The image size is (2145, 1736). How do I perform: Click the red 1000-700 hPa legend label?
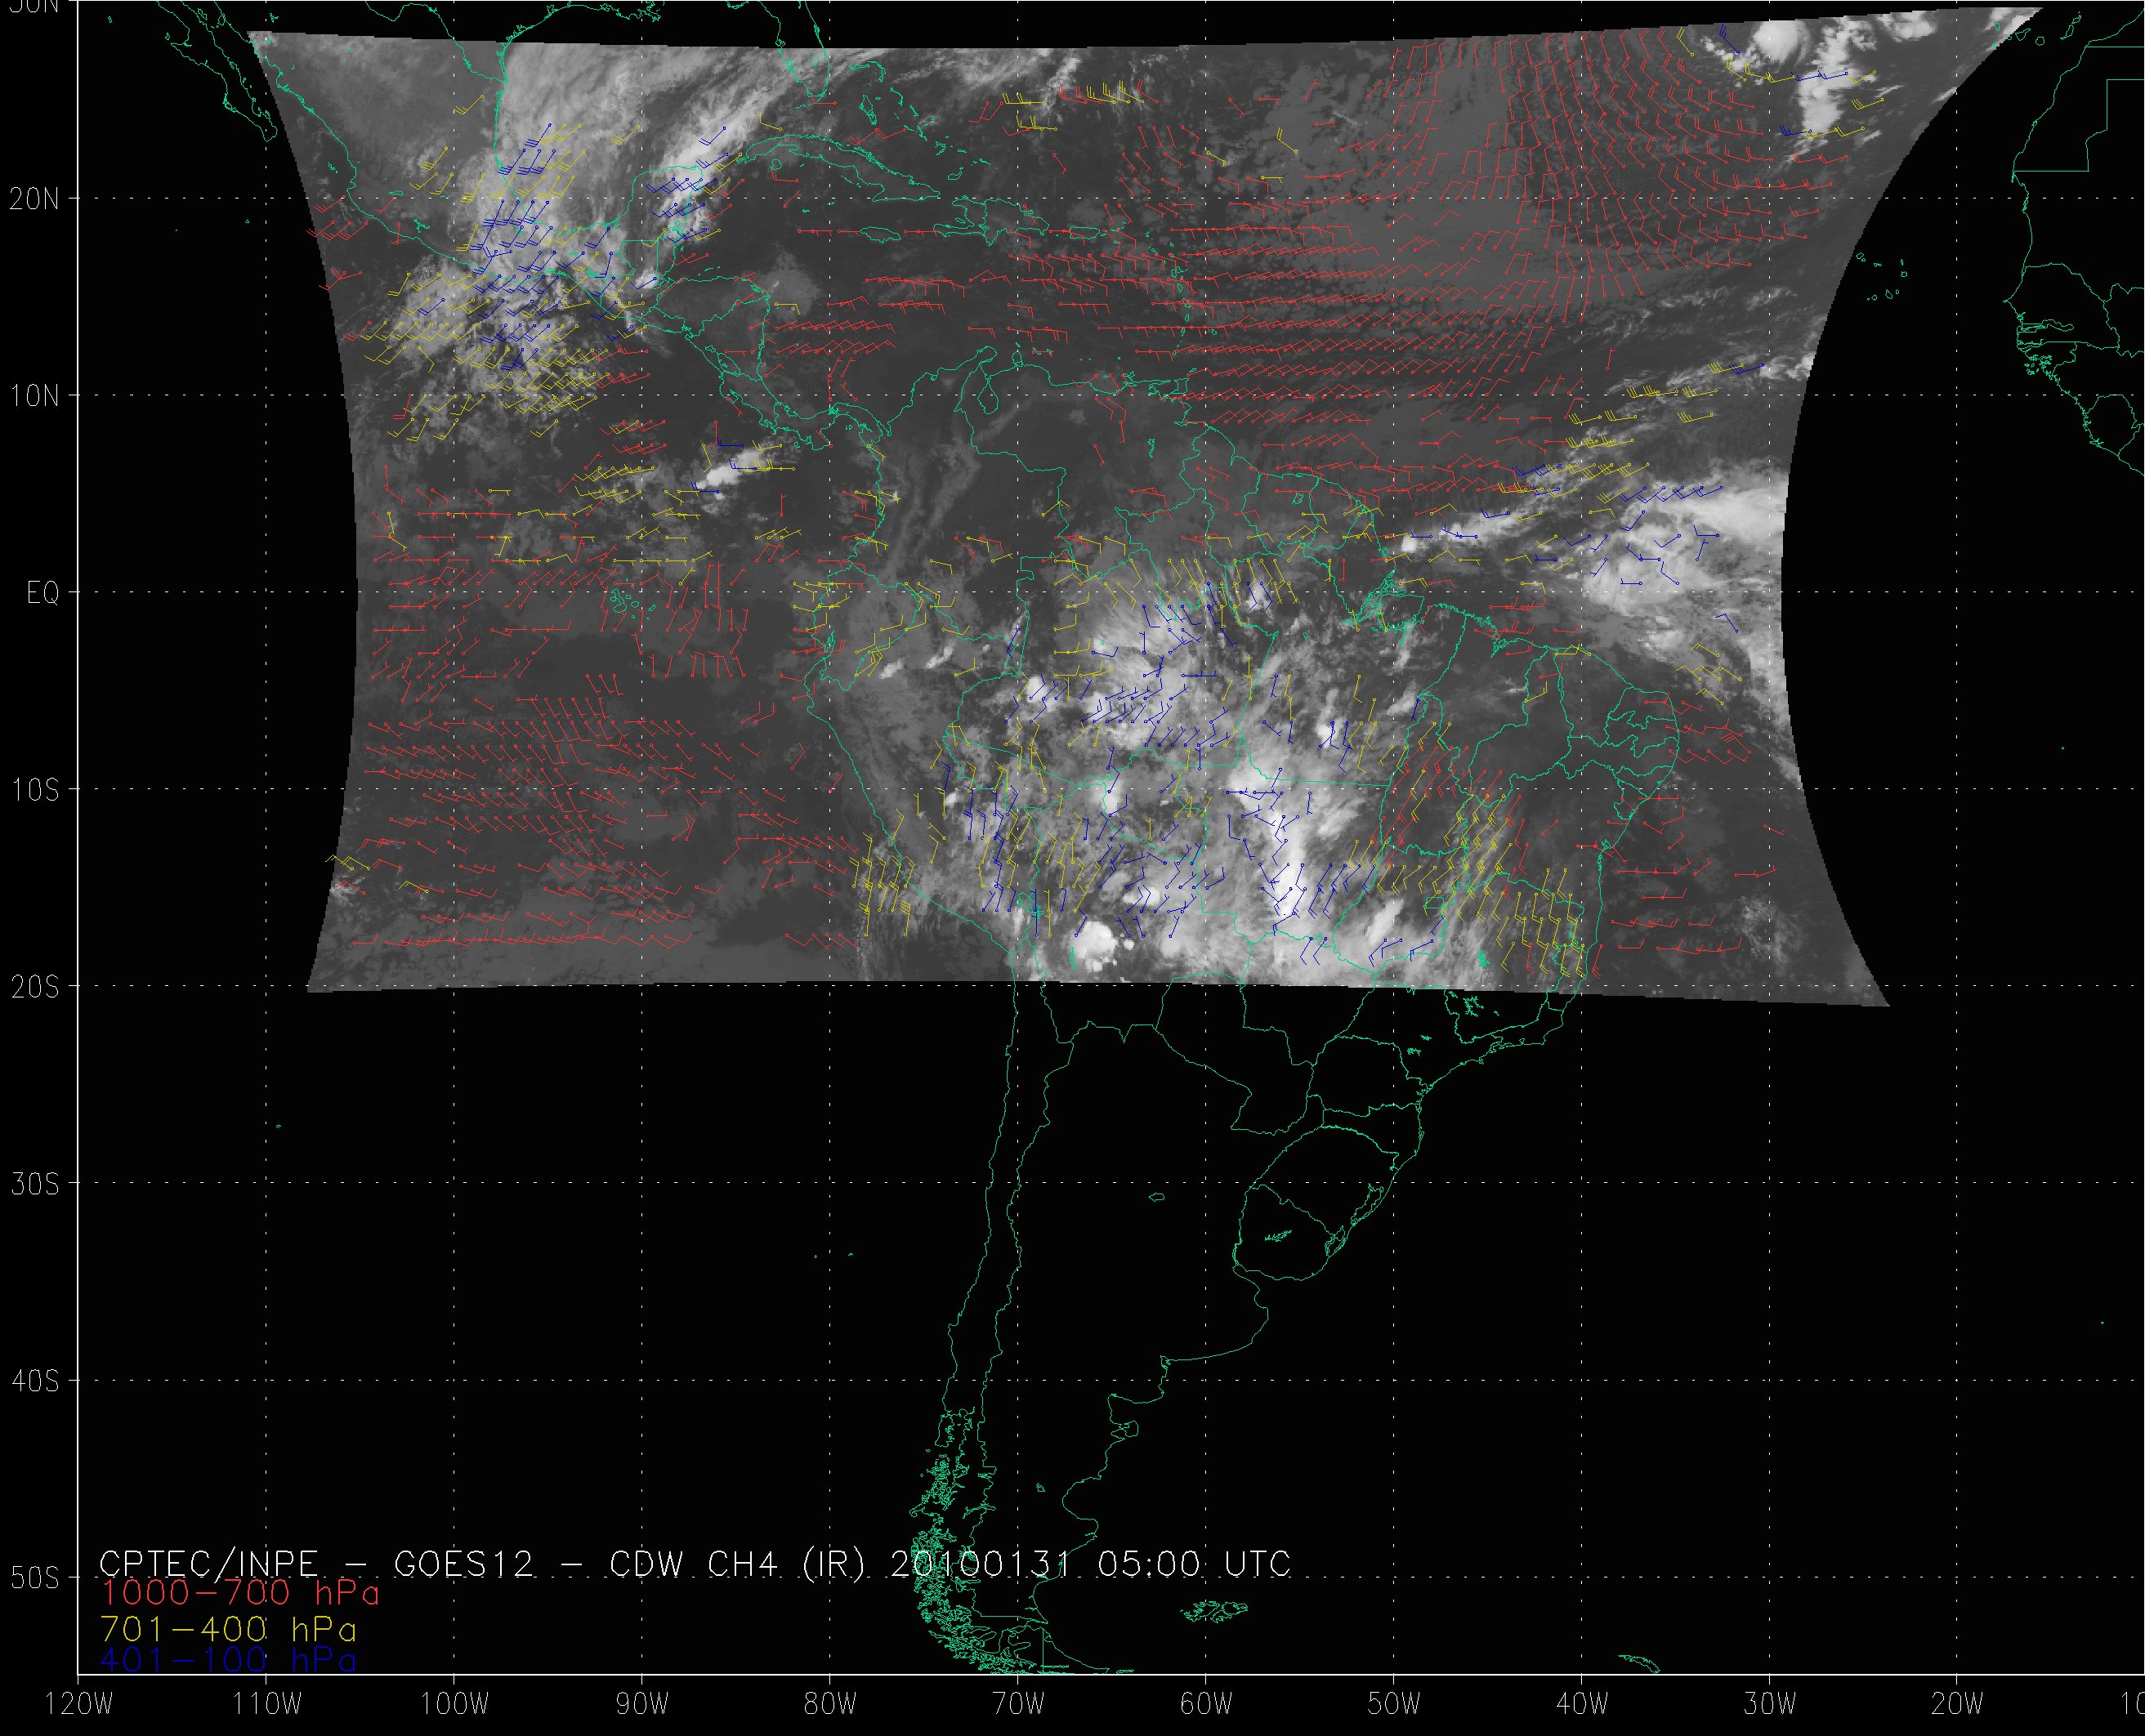click(x=240, y=1592)
